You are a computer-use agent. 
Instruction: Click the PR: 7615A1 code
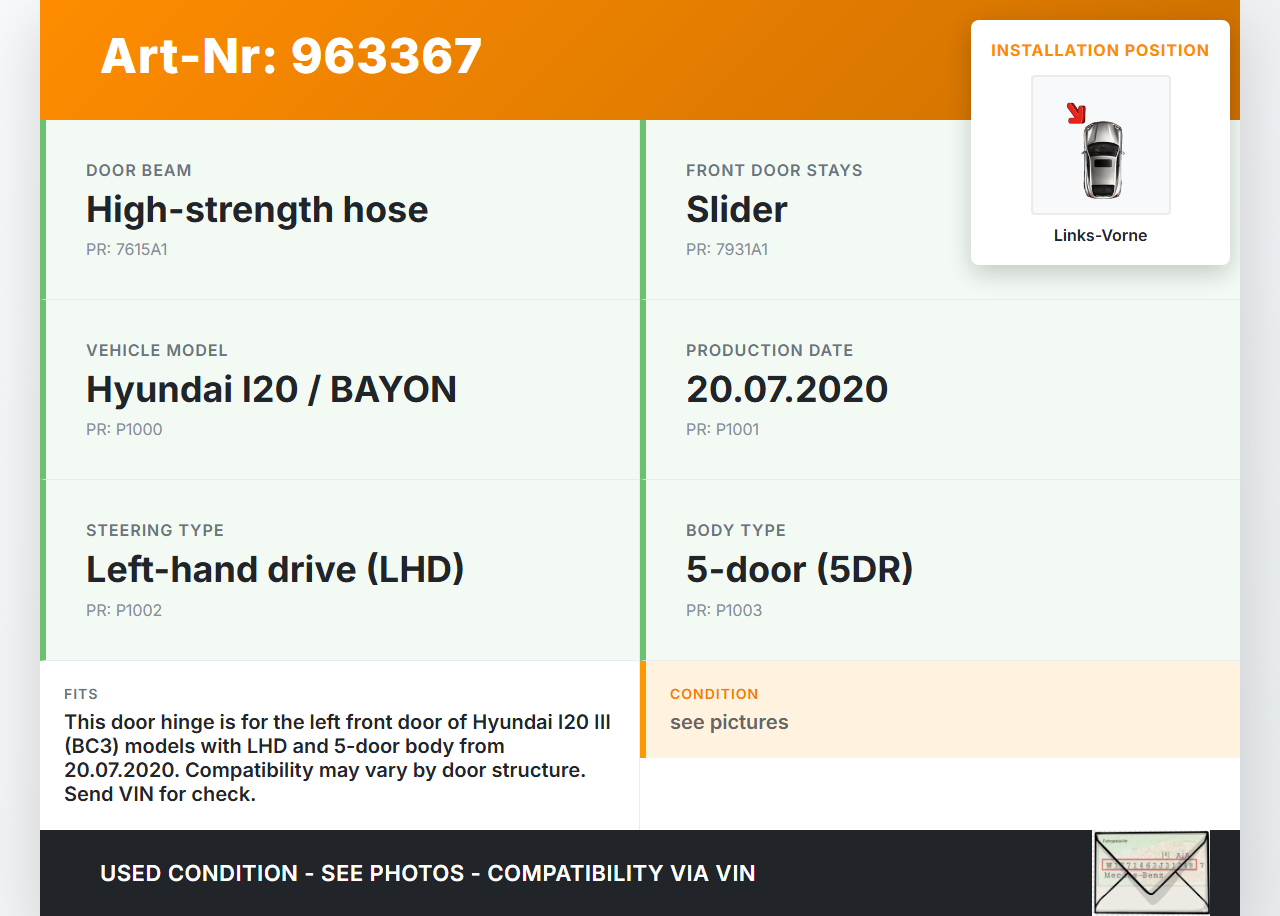(127, 250)
